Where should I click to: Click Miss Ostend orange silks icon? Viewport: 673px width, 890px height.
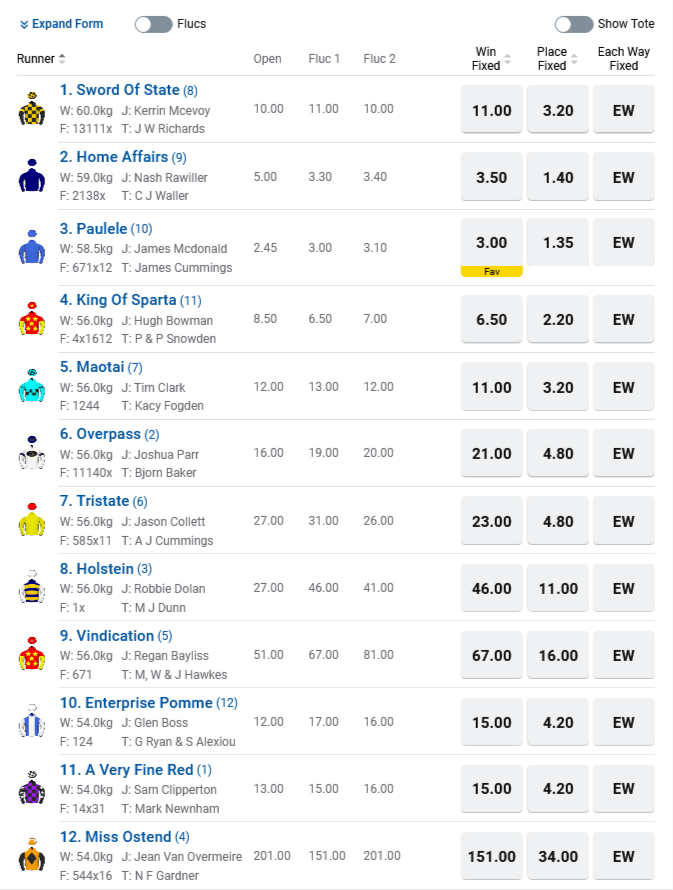(x=32, y=856)
